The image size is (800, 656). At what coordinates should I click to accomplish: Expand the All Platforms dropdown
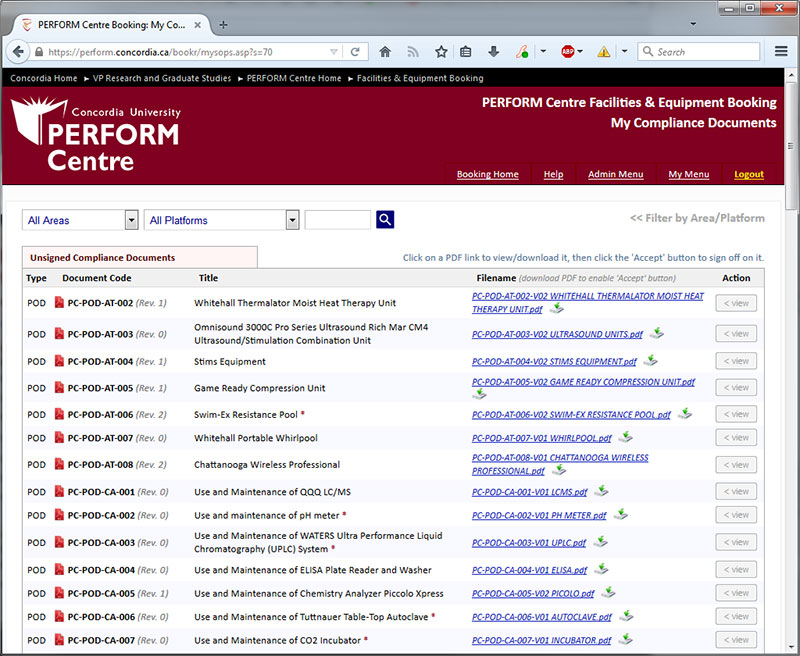[x=222, y=220]
